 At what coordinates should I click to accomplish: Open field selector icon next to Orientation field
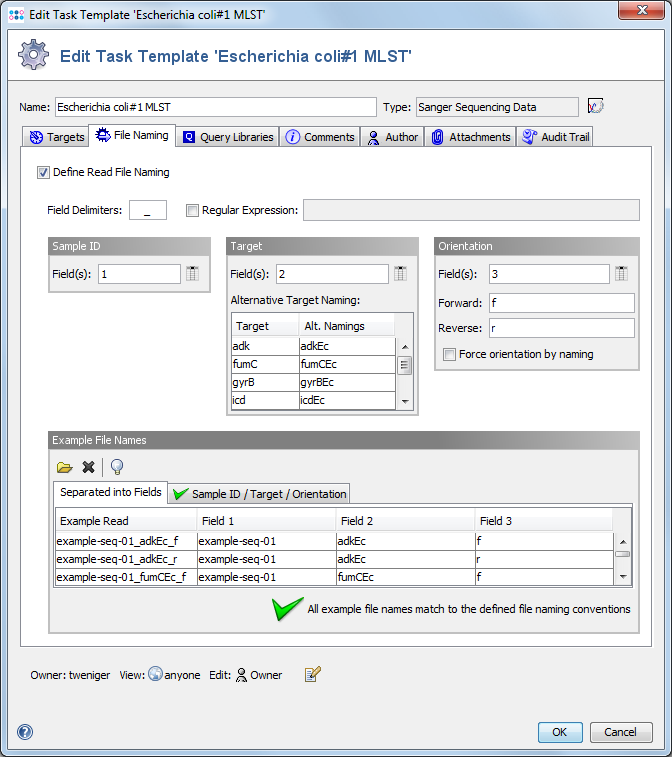(x=622, y=274)
